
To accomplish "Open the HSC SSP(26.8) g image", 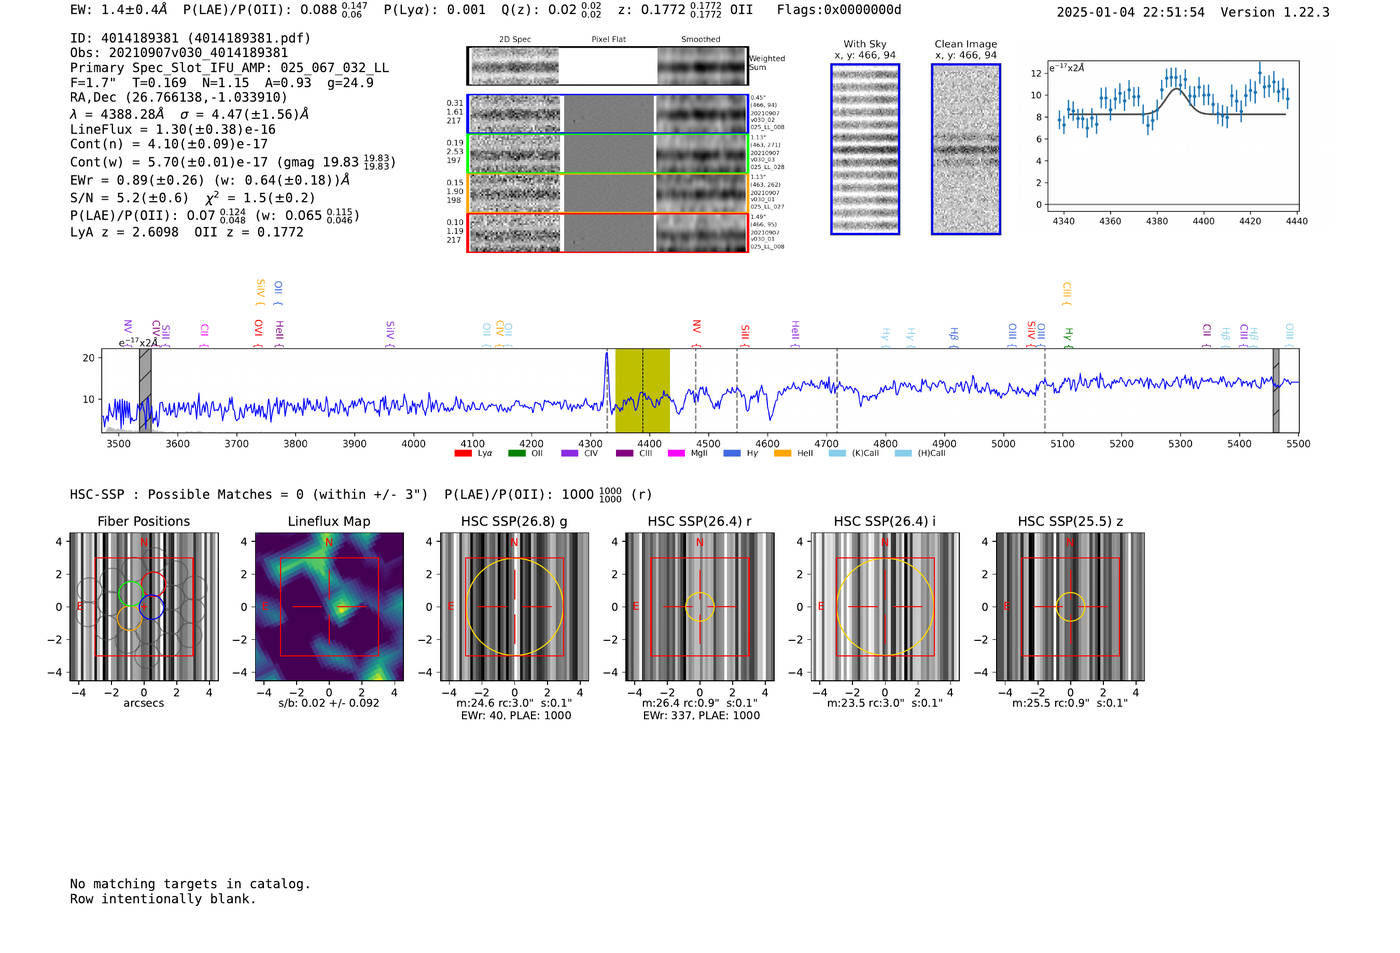I will point(515,607).
